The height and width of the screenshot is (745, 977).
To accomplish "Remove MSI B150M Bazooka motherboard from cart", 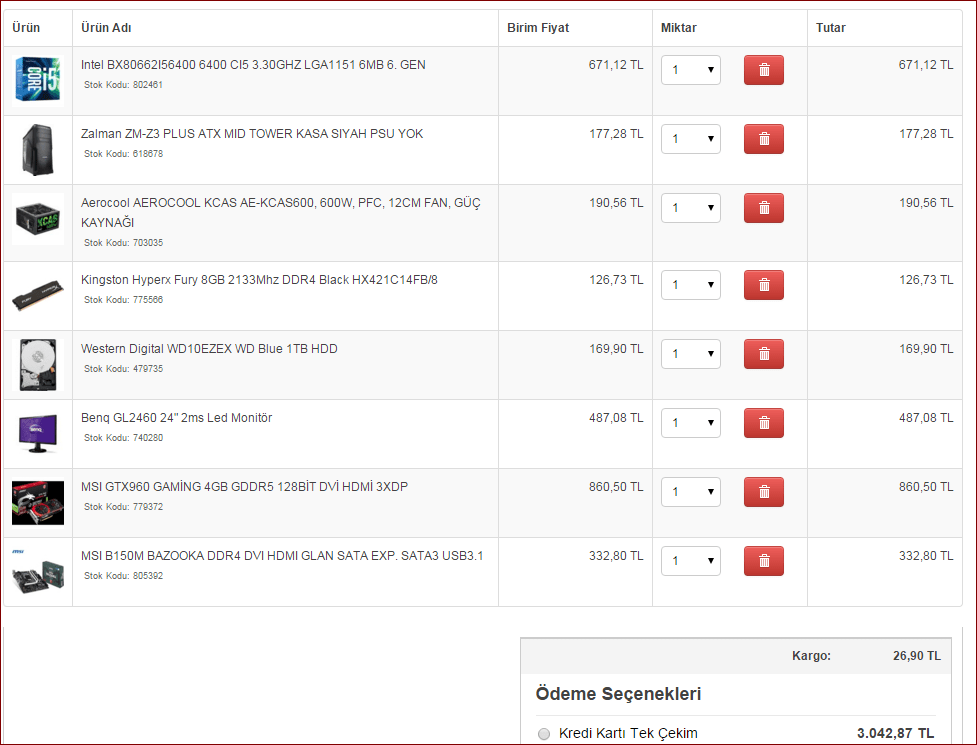I will [x=763, y=561].
